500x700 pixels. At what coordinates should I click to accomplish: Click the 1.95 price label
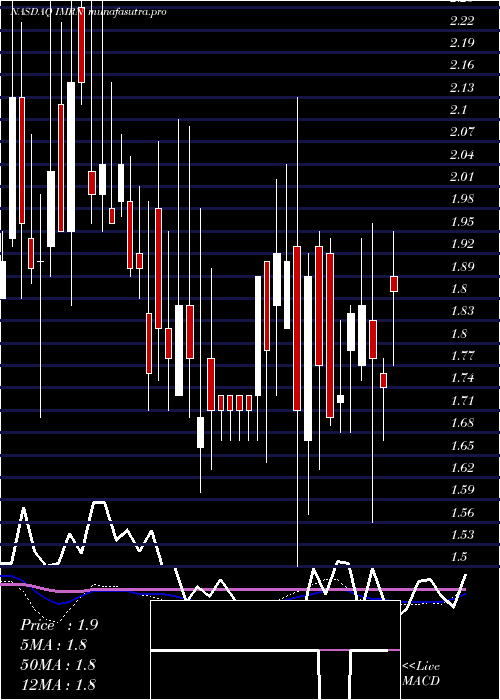pyautogui.click(x=462, y=222)
